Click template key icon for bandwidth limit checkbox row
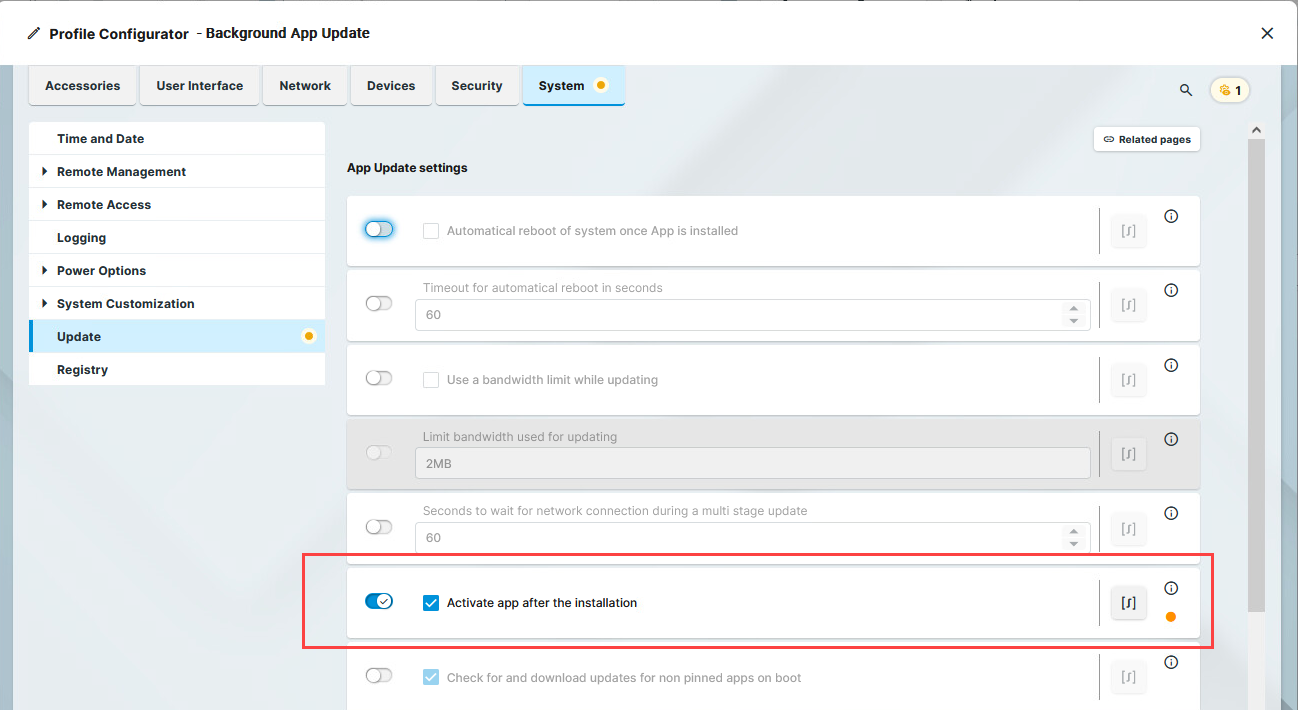The image size is (1298, 710). pyautogui.click(x=1128, y=380)
